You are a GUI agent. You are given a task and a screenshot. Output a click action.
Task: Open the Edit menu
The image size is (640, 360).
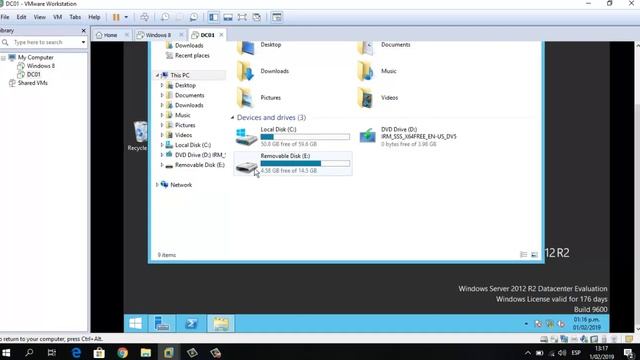click(21, 17)
